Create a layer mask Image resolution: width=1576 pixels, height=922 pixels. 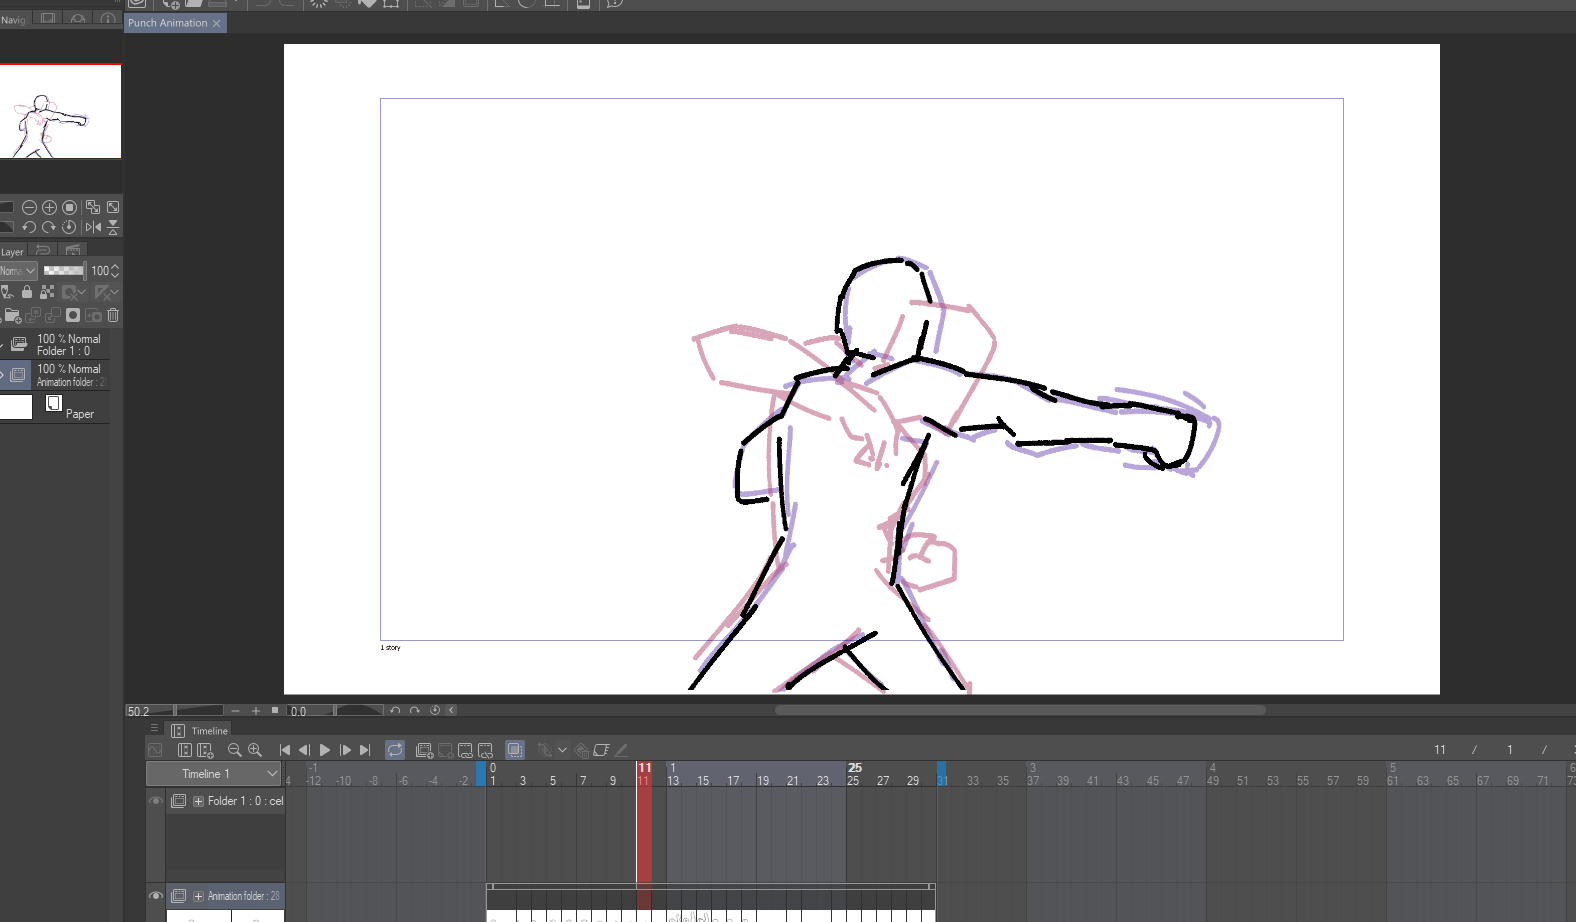point(73,315)
